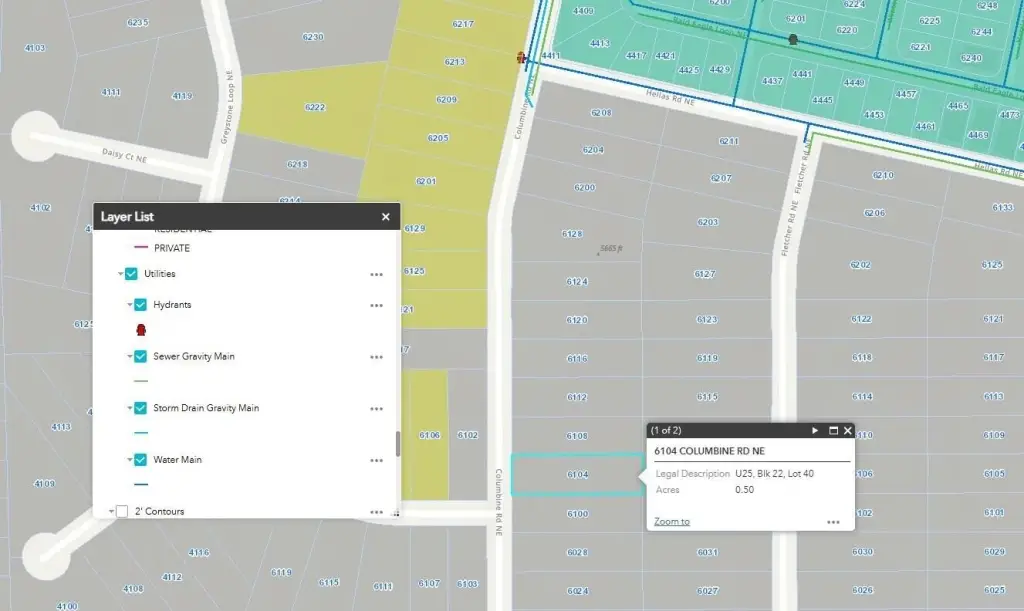Expand the 2' Contours layer
Screen dimensions: 1024x611
click(x=110, y=511)
